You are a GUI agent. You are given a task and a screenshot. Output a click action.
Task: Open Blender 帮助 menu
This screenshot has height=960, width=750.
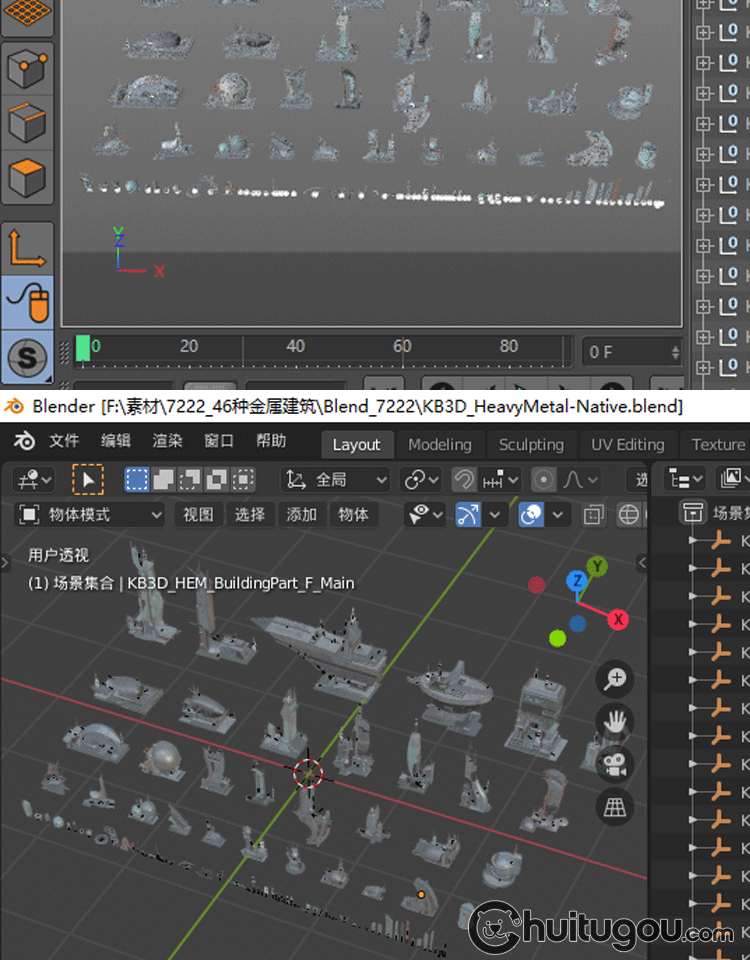(271, 441)
